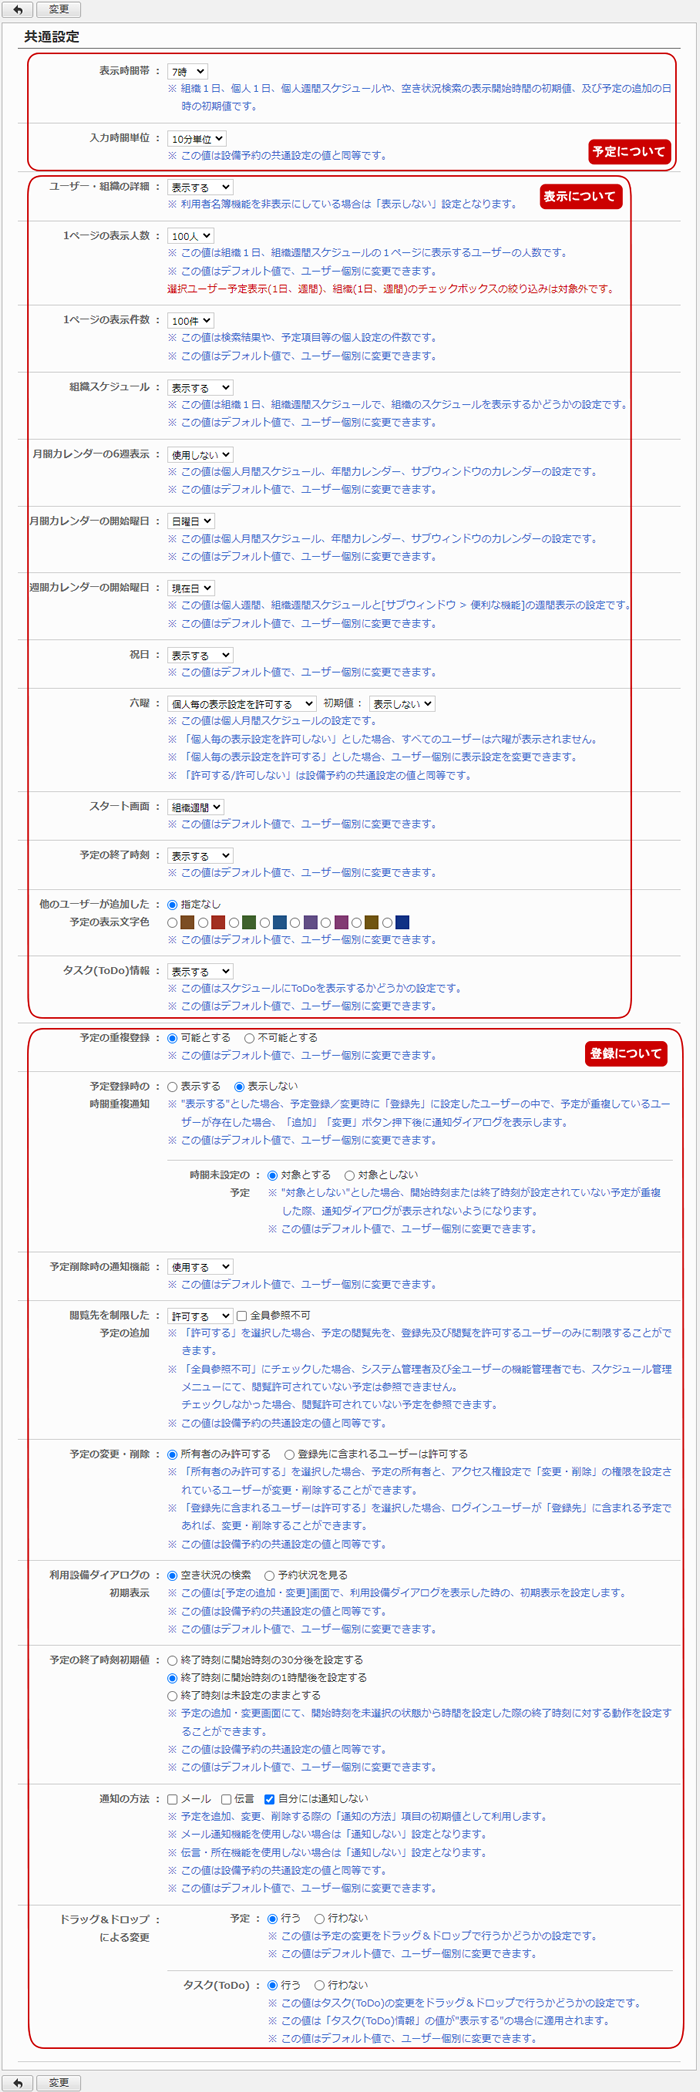Click the back arrow button at page bottom
Screen dimensions: 700x2092
coord(18,2082)
